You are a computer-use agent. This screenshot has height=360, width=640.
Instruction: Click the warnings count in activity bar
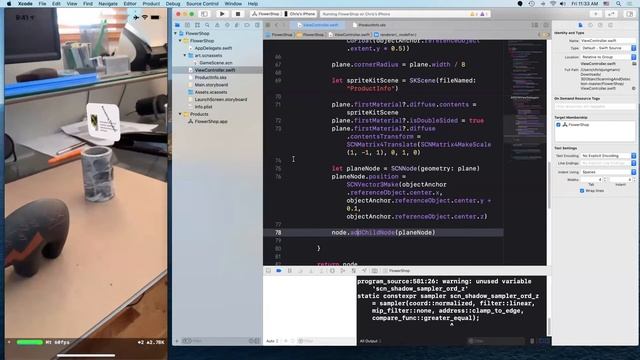tap(474, 14)
